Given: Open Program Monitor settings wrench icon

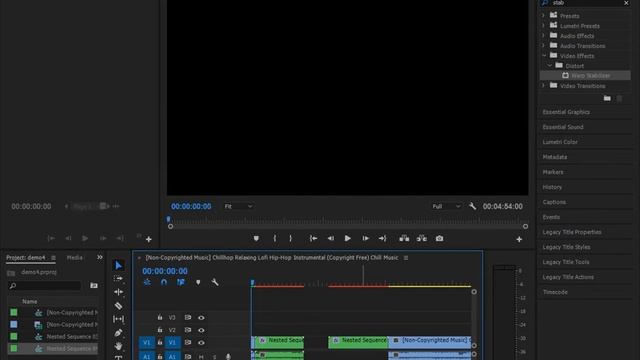Looking at the screenshot, I should click(x=472, y=206).
